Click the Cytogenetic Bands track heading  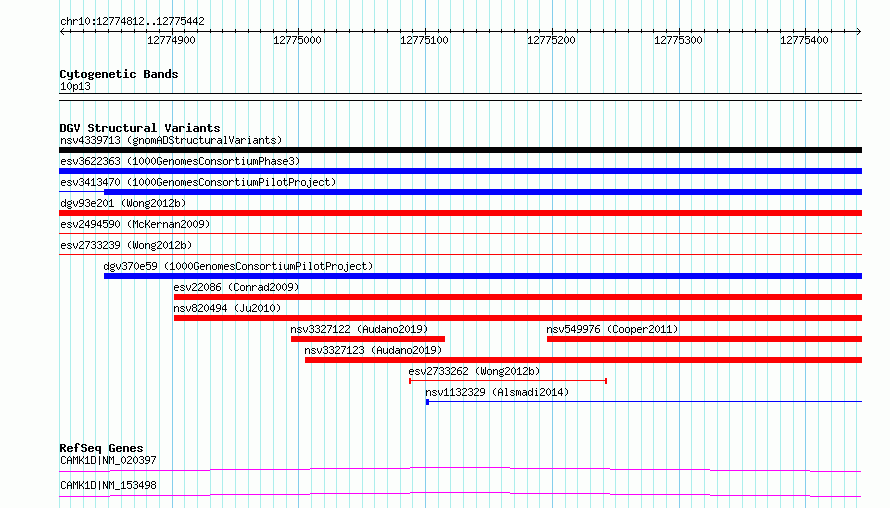[119, 74]
